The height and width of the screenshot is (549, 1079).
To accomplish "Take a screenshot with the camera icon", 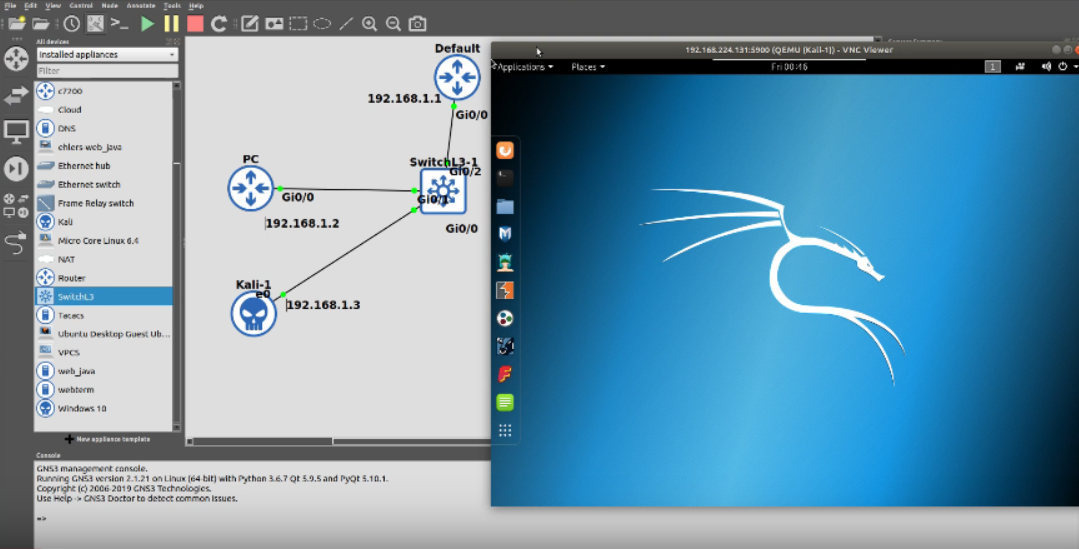I will coord(417,24).
